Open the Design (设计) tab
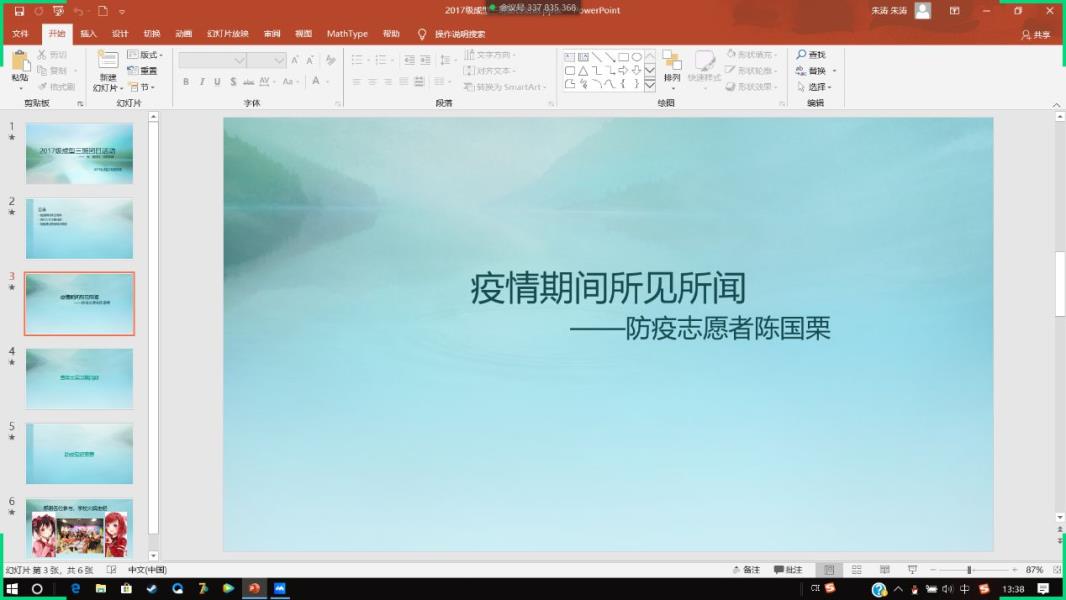 point(120,34)
